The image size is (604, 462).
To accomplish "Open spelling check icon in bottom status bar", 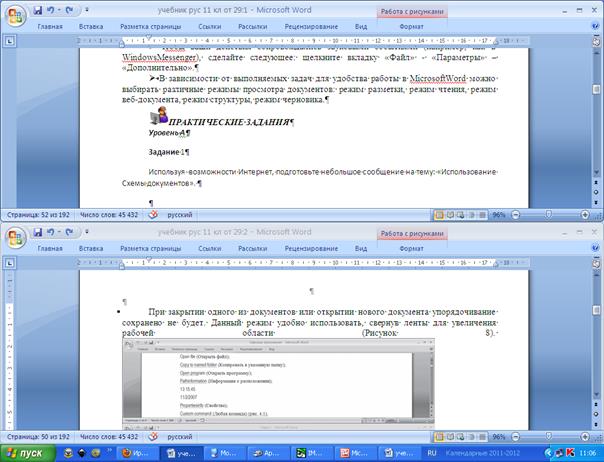I will (x=153, y=437).
